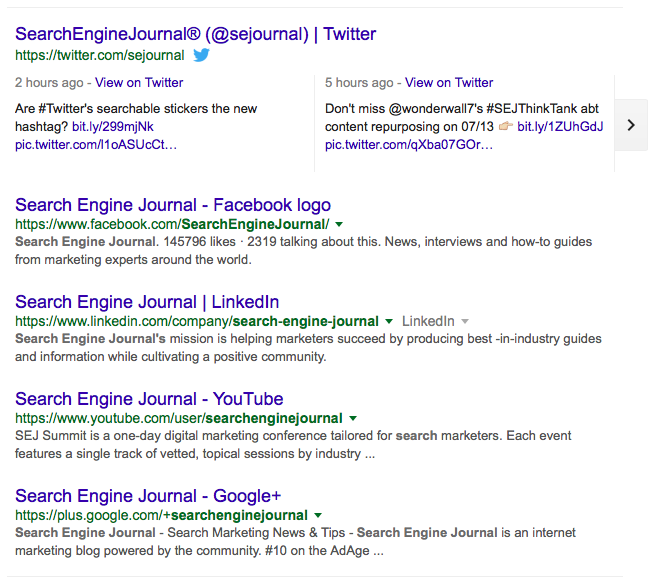Open pic.twitter.com/l1oASUcCt link

coord(96,145)
